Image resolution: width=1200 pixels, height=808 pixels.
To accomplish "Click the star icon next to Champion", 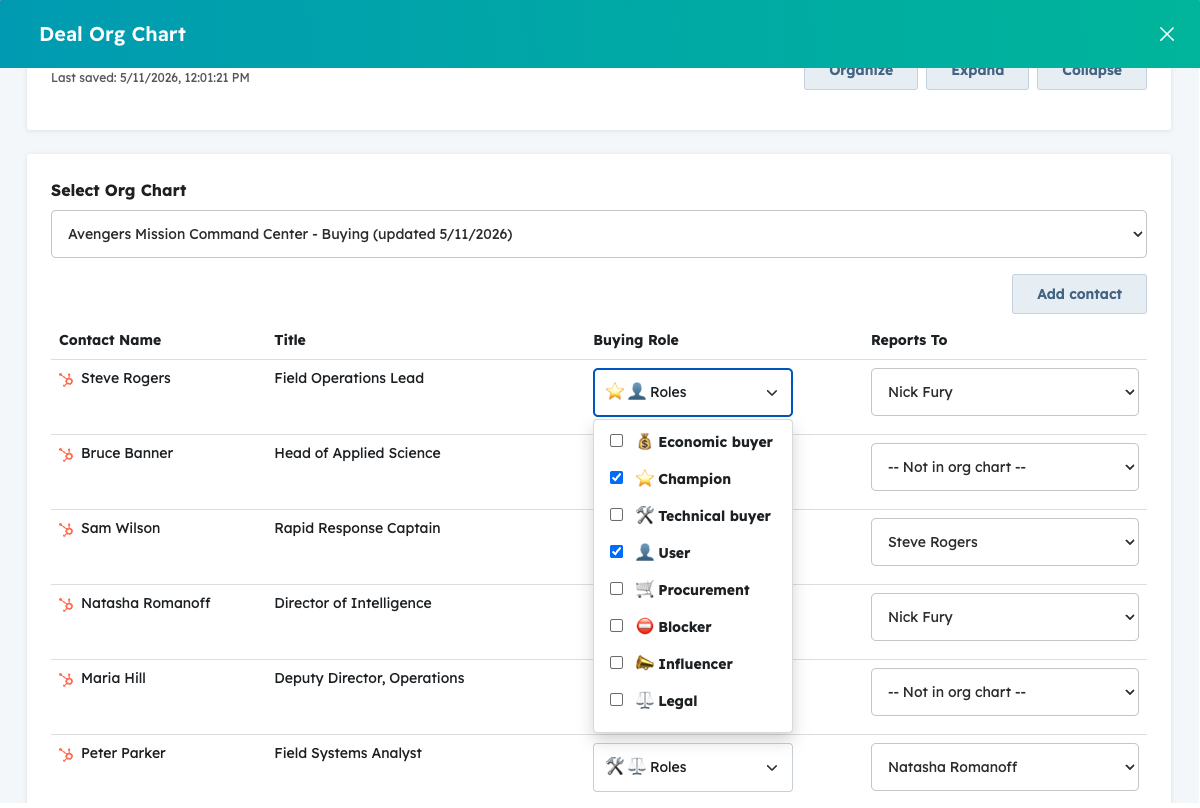I will coord(644,479).
